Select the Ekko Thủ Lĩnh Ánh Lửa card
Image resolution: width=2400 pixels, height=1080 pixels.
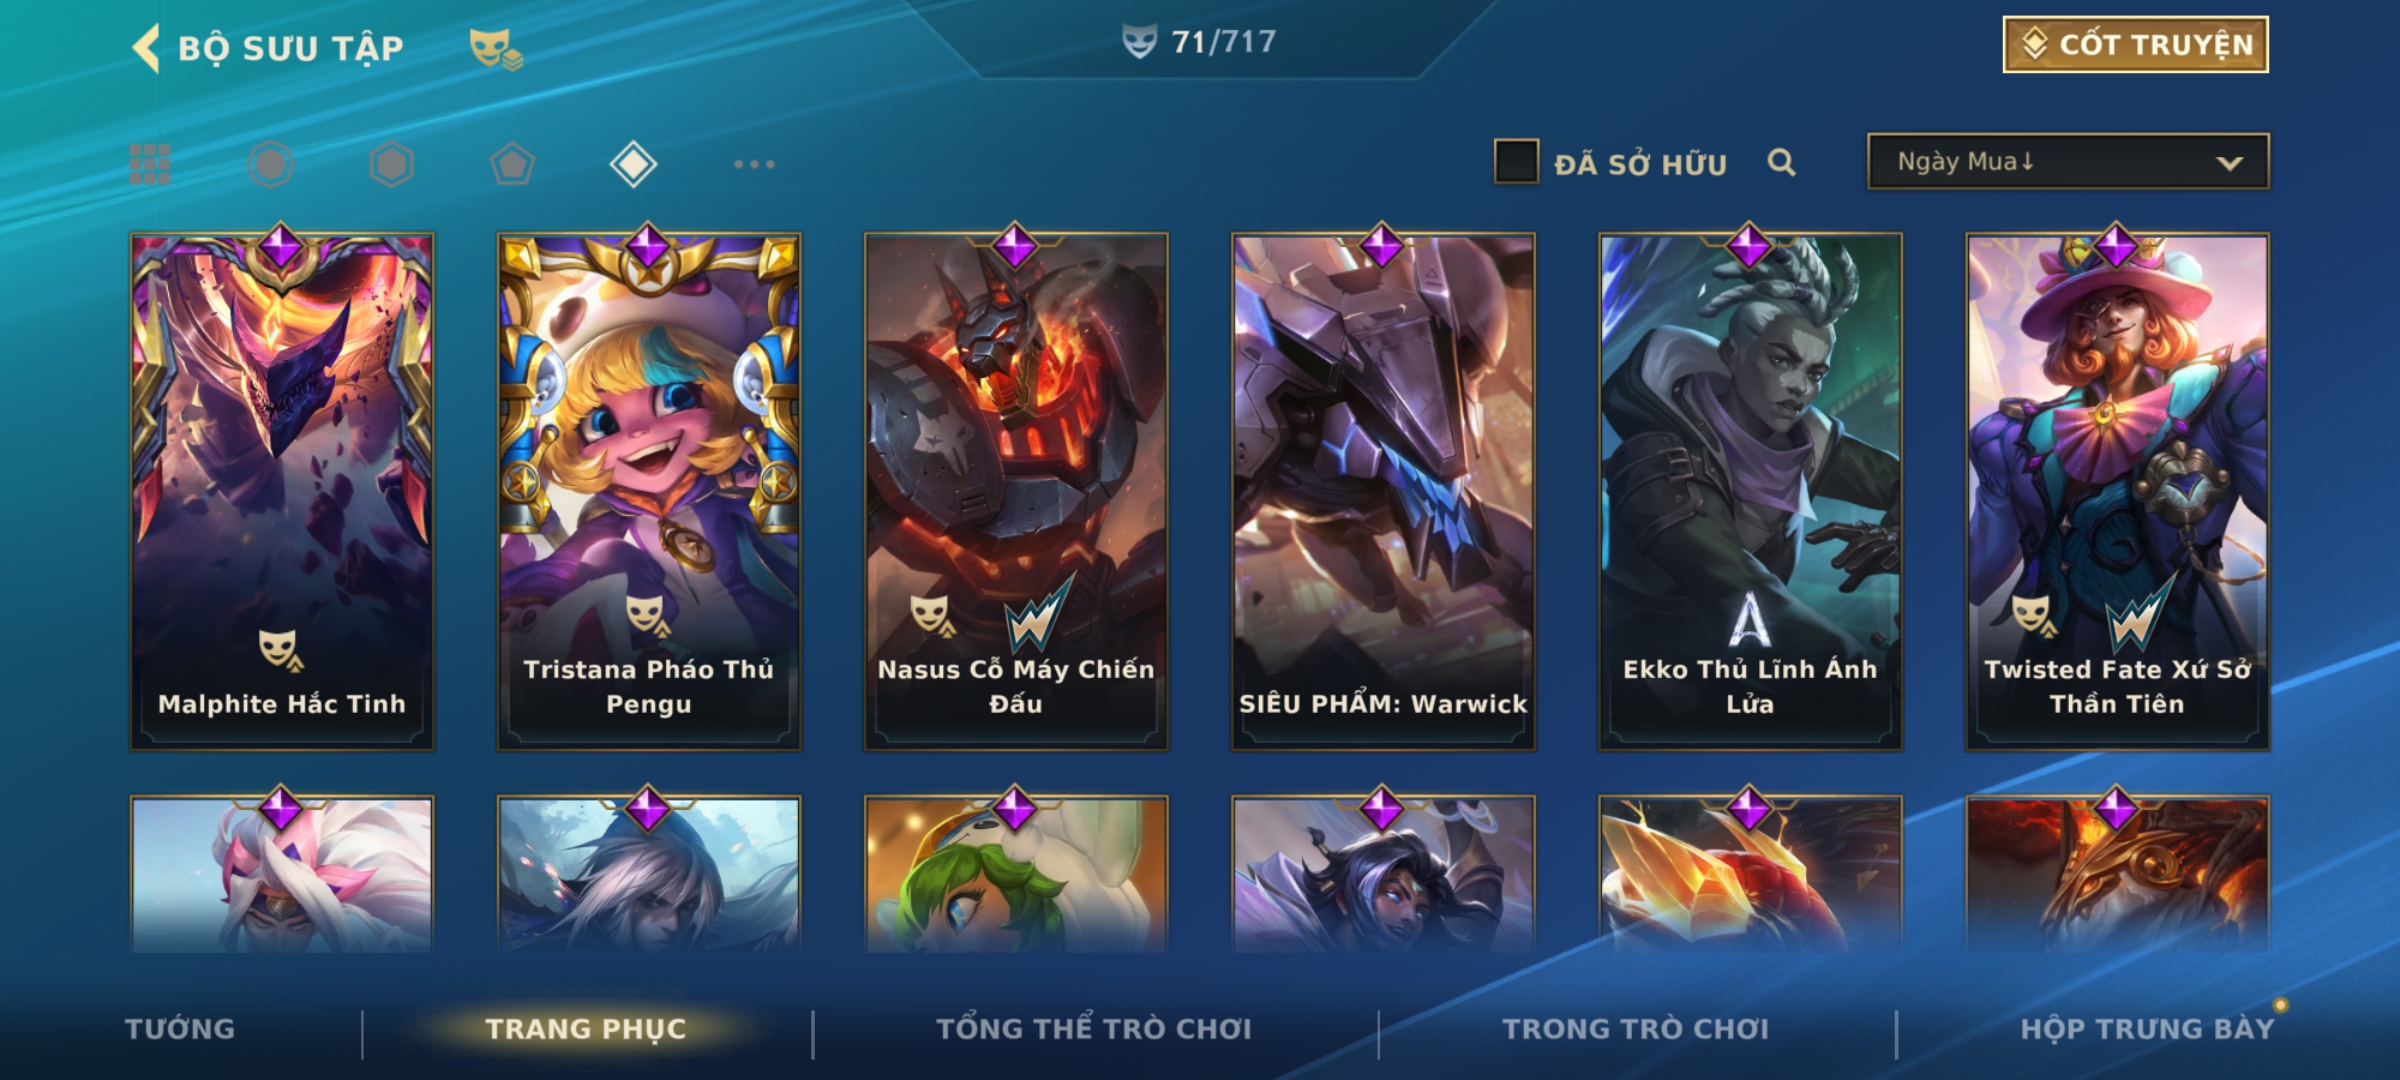click(1750, 492)
